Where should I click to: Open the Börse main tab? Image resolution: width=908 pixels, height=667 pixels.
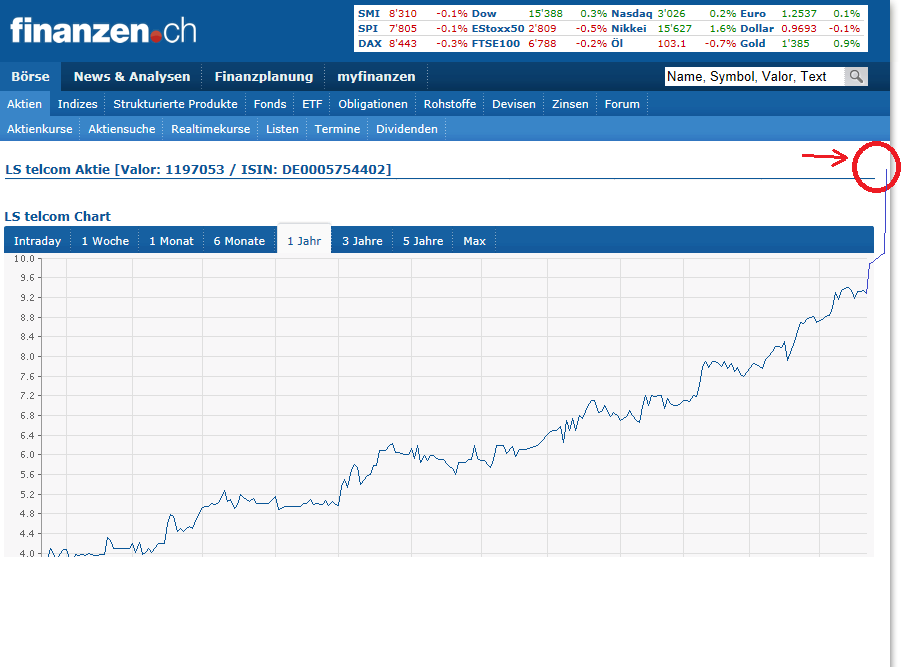30,77
